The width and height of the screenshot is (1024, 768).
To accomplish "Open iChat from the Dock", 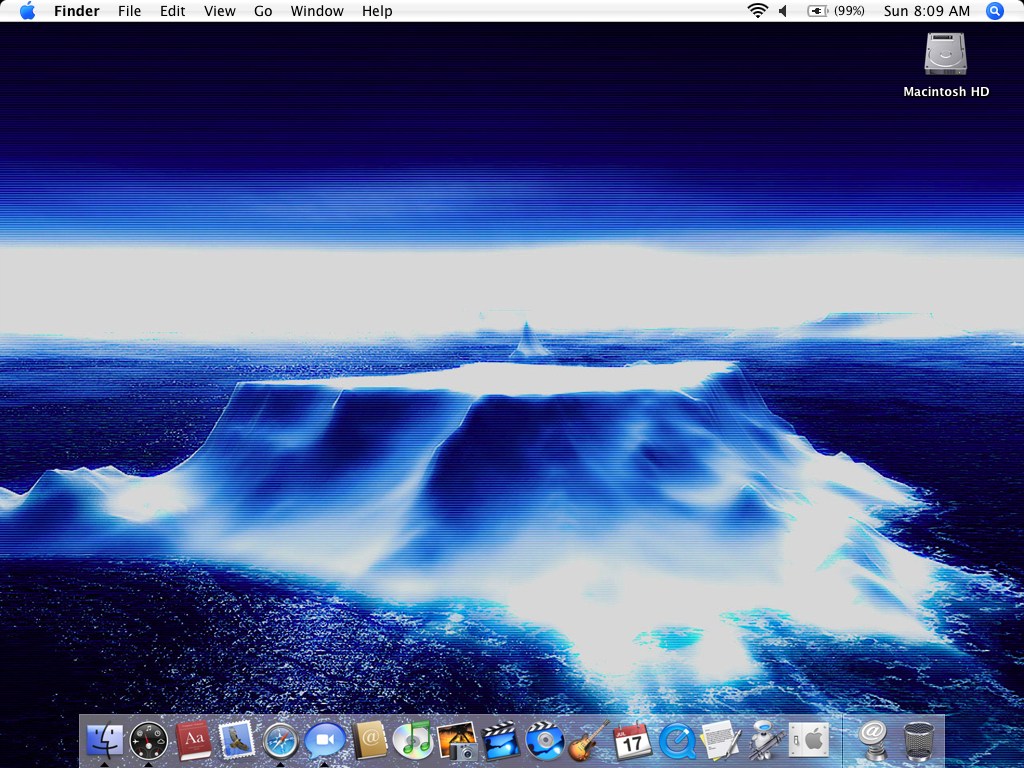I will click(325, 741).
